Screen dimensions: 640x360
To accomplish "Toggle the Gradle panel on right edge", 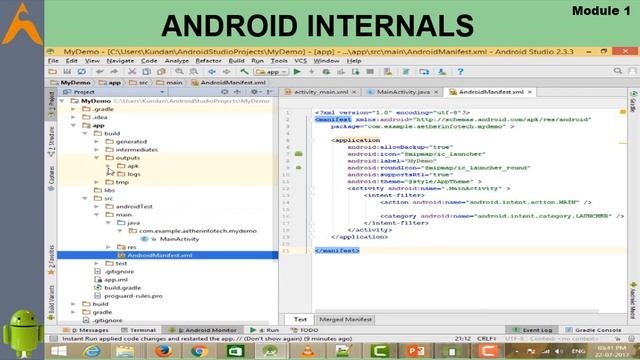I will (x=633, y=102).
